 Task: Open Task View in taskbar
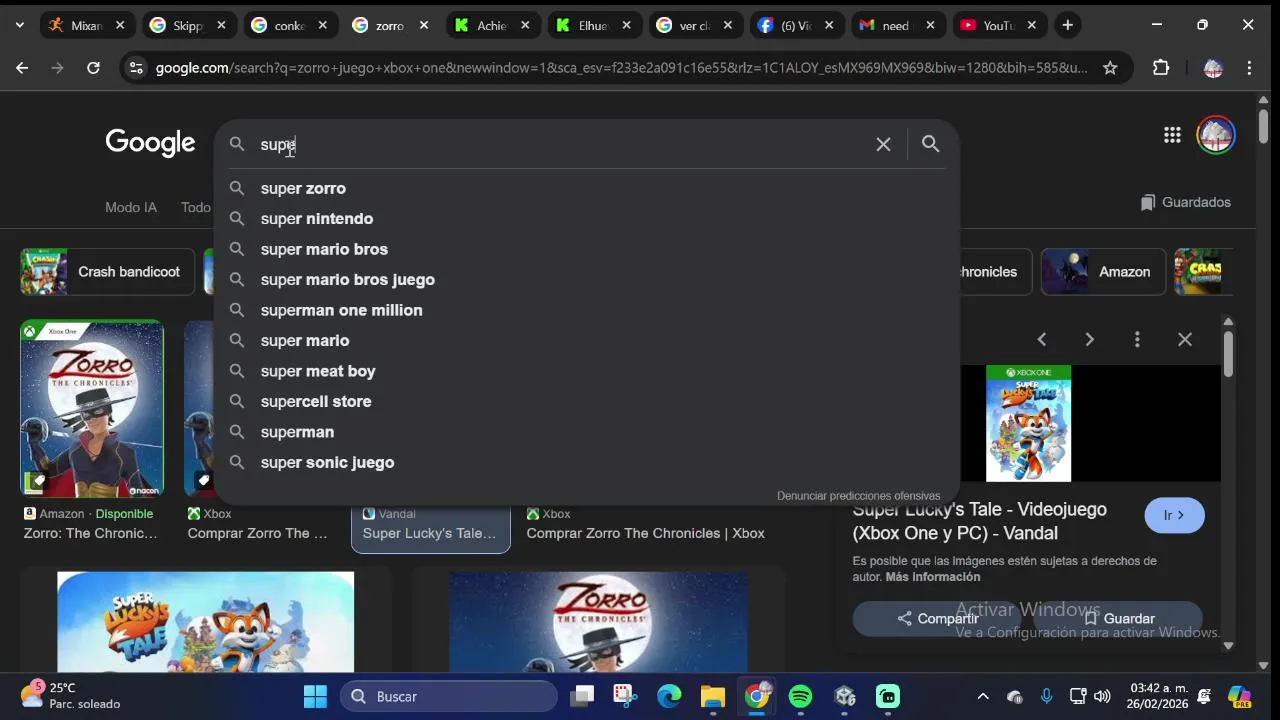coord(582,696)
